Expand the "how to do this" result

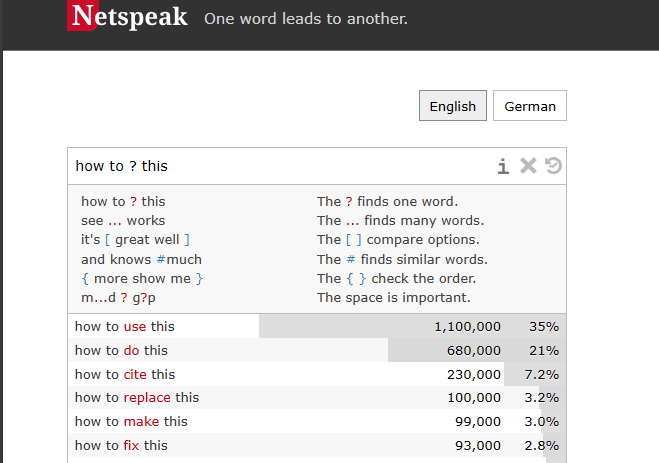pyautogui.click(x=121, y=351)
